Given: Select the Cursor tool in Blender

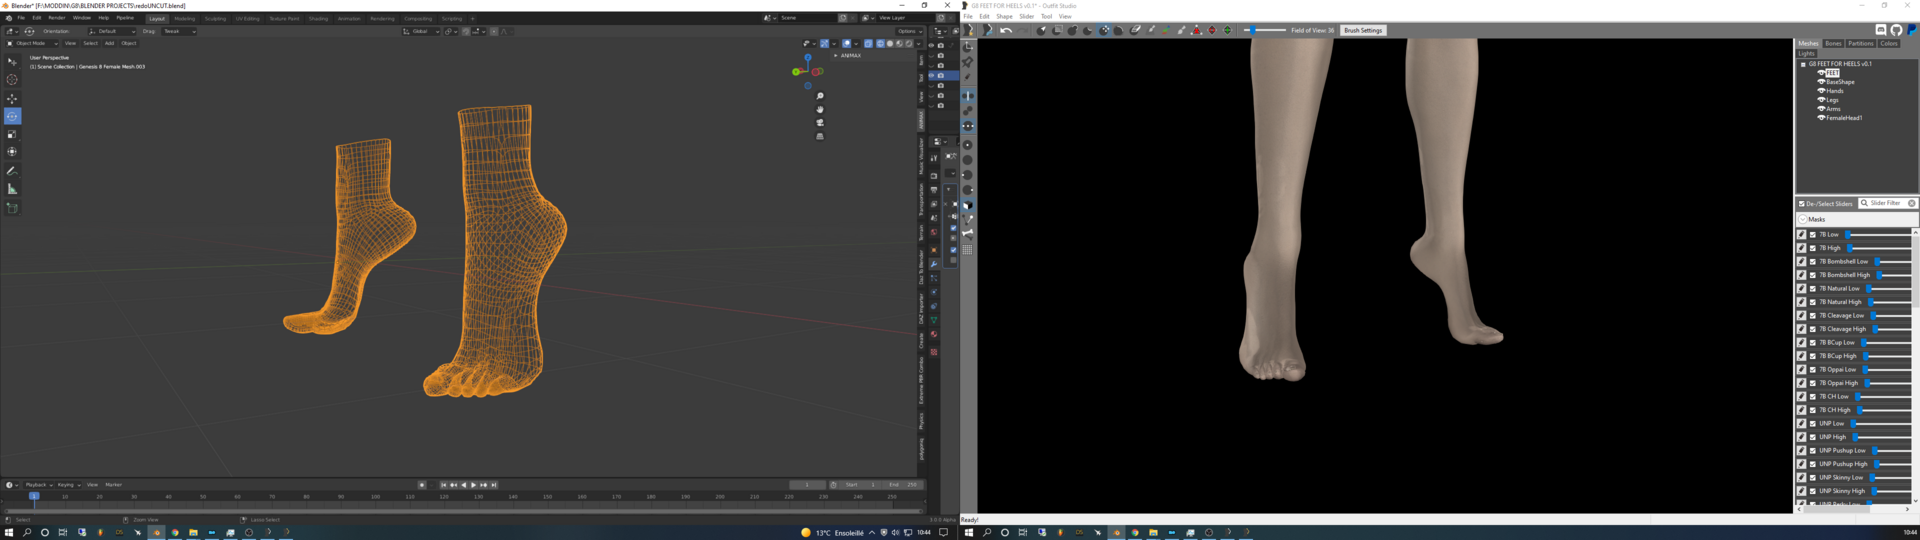Looking at the screenshot, I should point(12,79).
